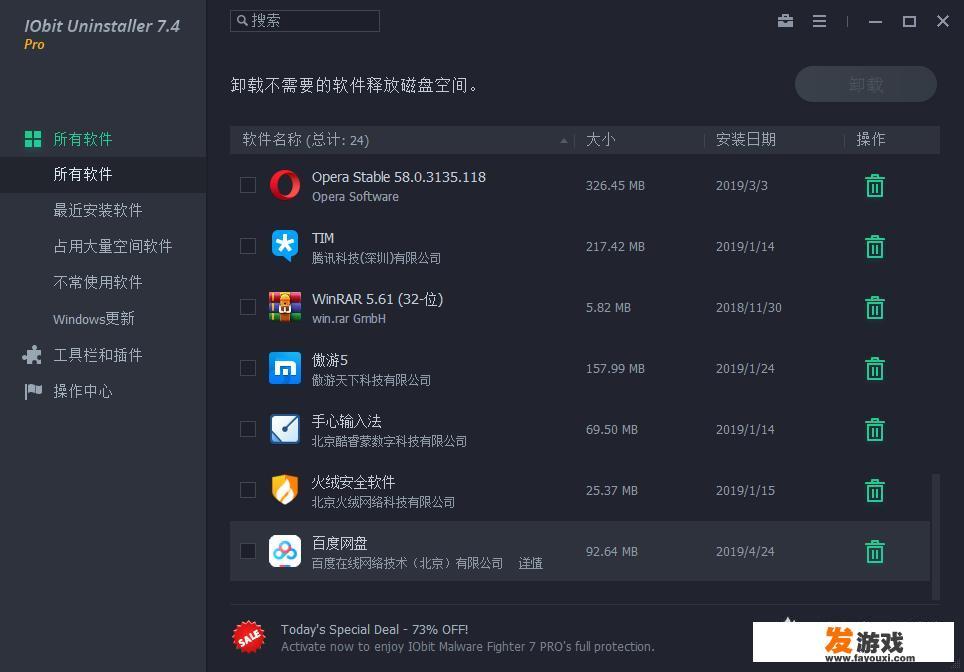Click the trash icon for WinRAR 5.61

point(874,307)
